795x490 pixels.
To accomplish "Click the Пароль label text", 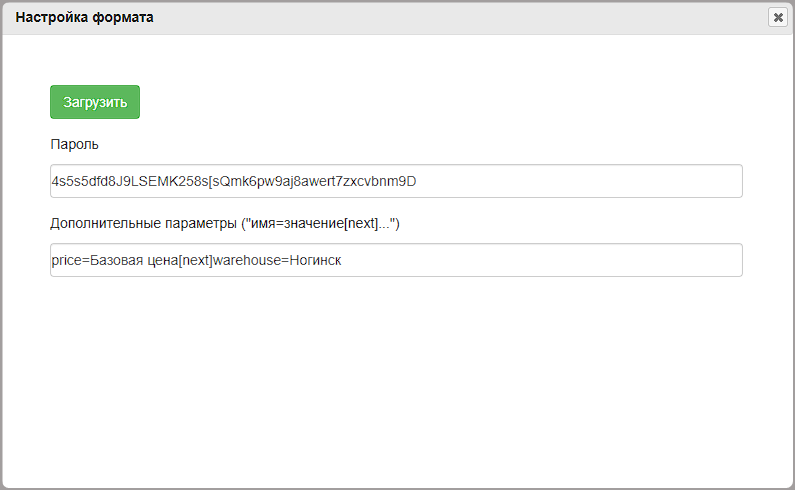I will [74, 145].
